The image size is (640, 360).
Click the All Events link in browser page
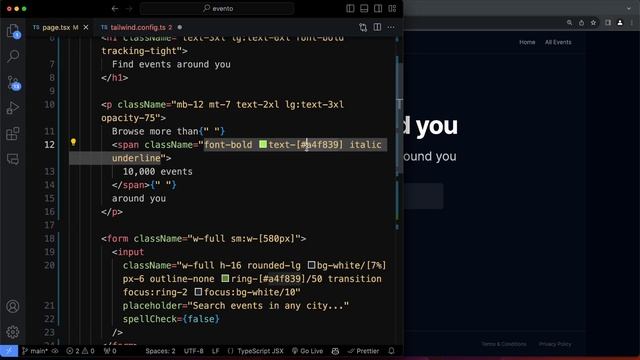click(x=558, y=42)
